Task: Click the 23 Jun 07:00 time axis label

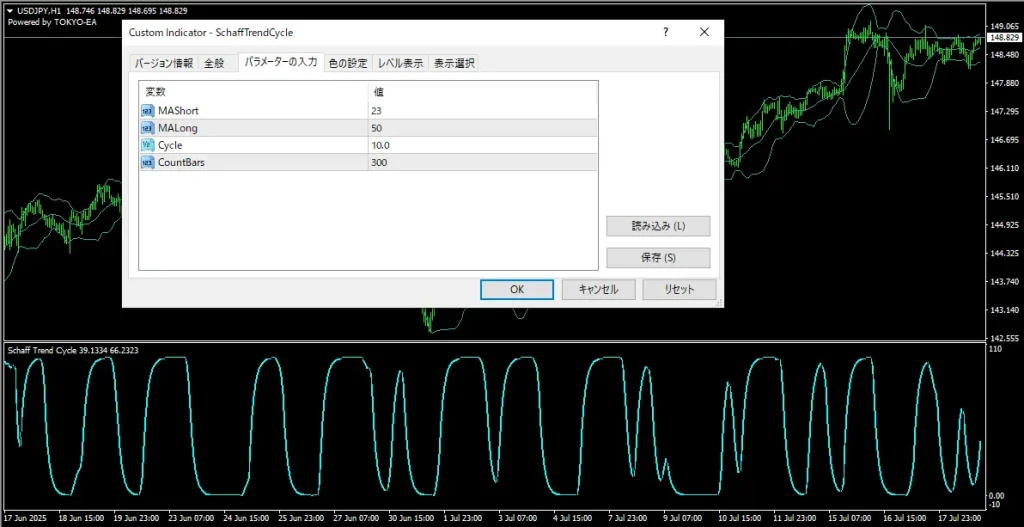Action: tap(189, 517)
